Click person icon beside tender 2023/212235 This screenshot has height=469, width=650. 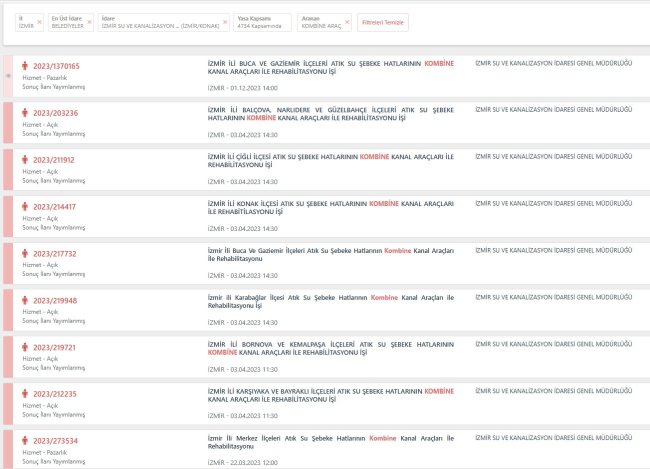25,393
